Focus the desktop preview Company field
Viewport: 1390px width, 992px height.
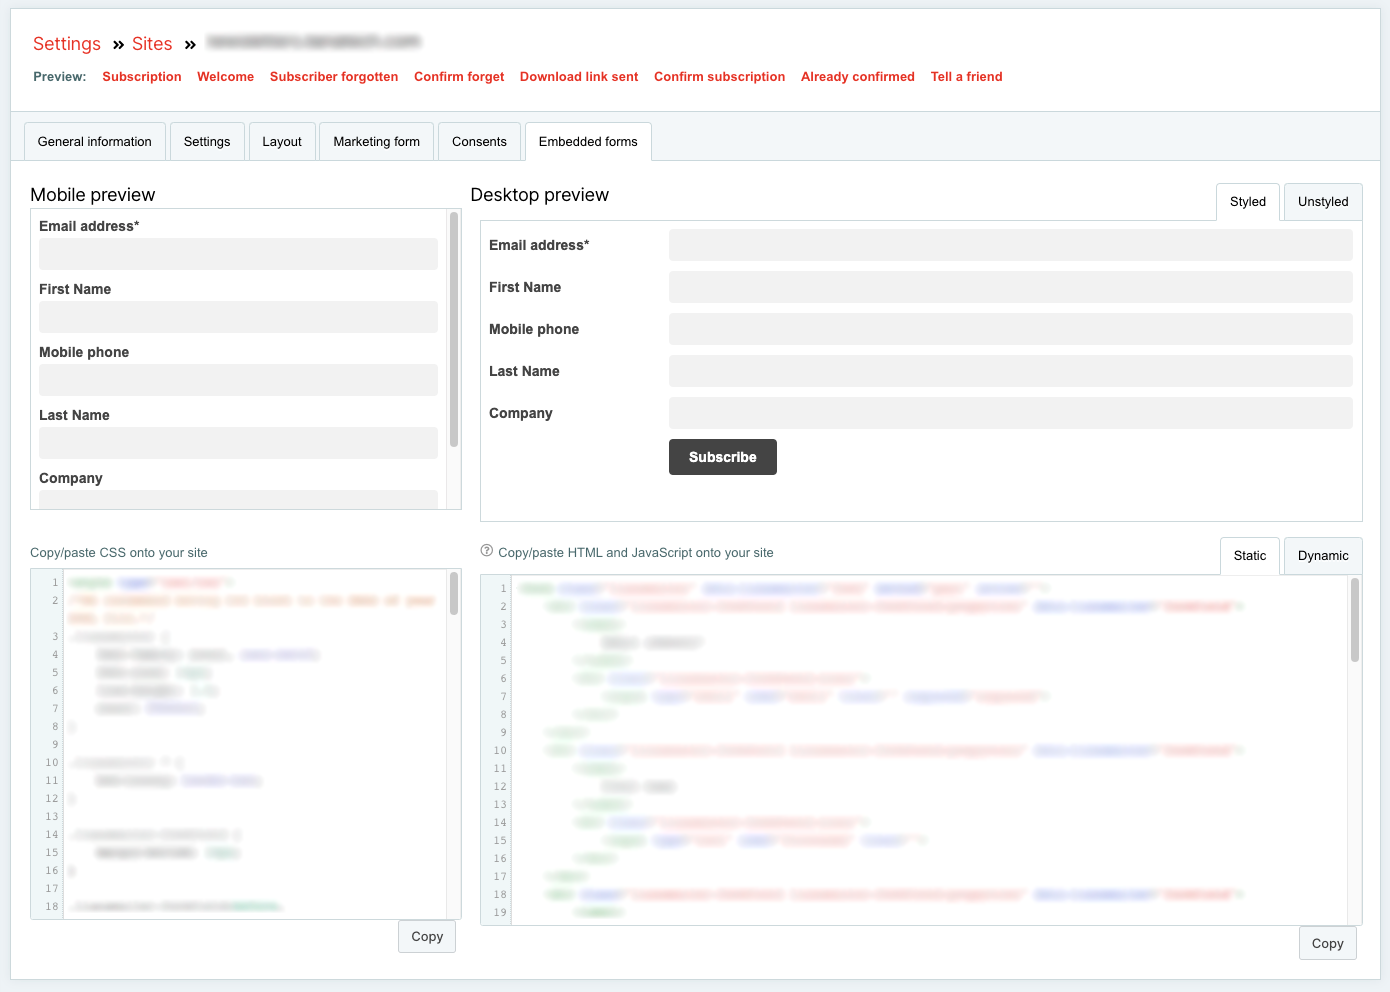click(x=1011, y=413)
